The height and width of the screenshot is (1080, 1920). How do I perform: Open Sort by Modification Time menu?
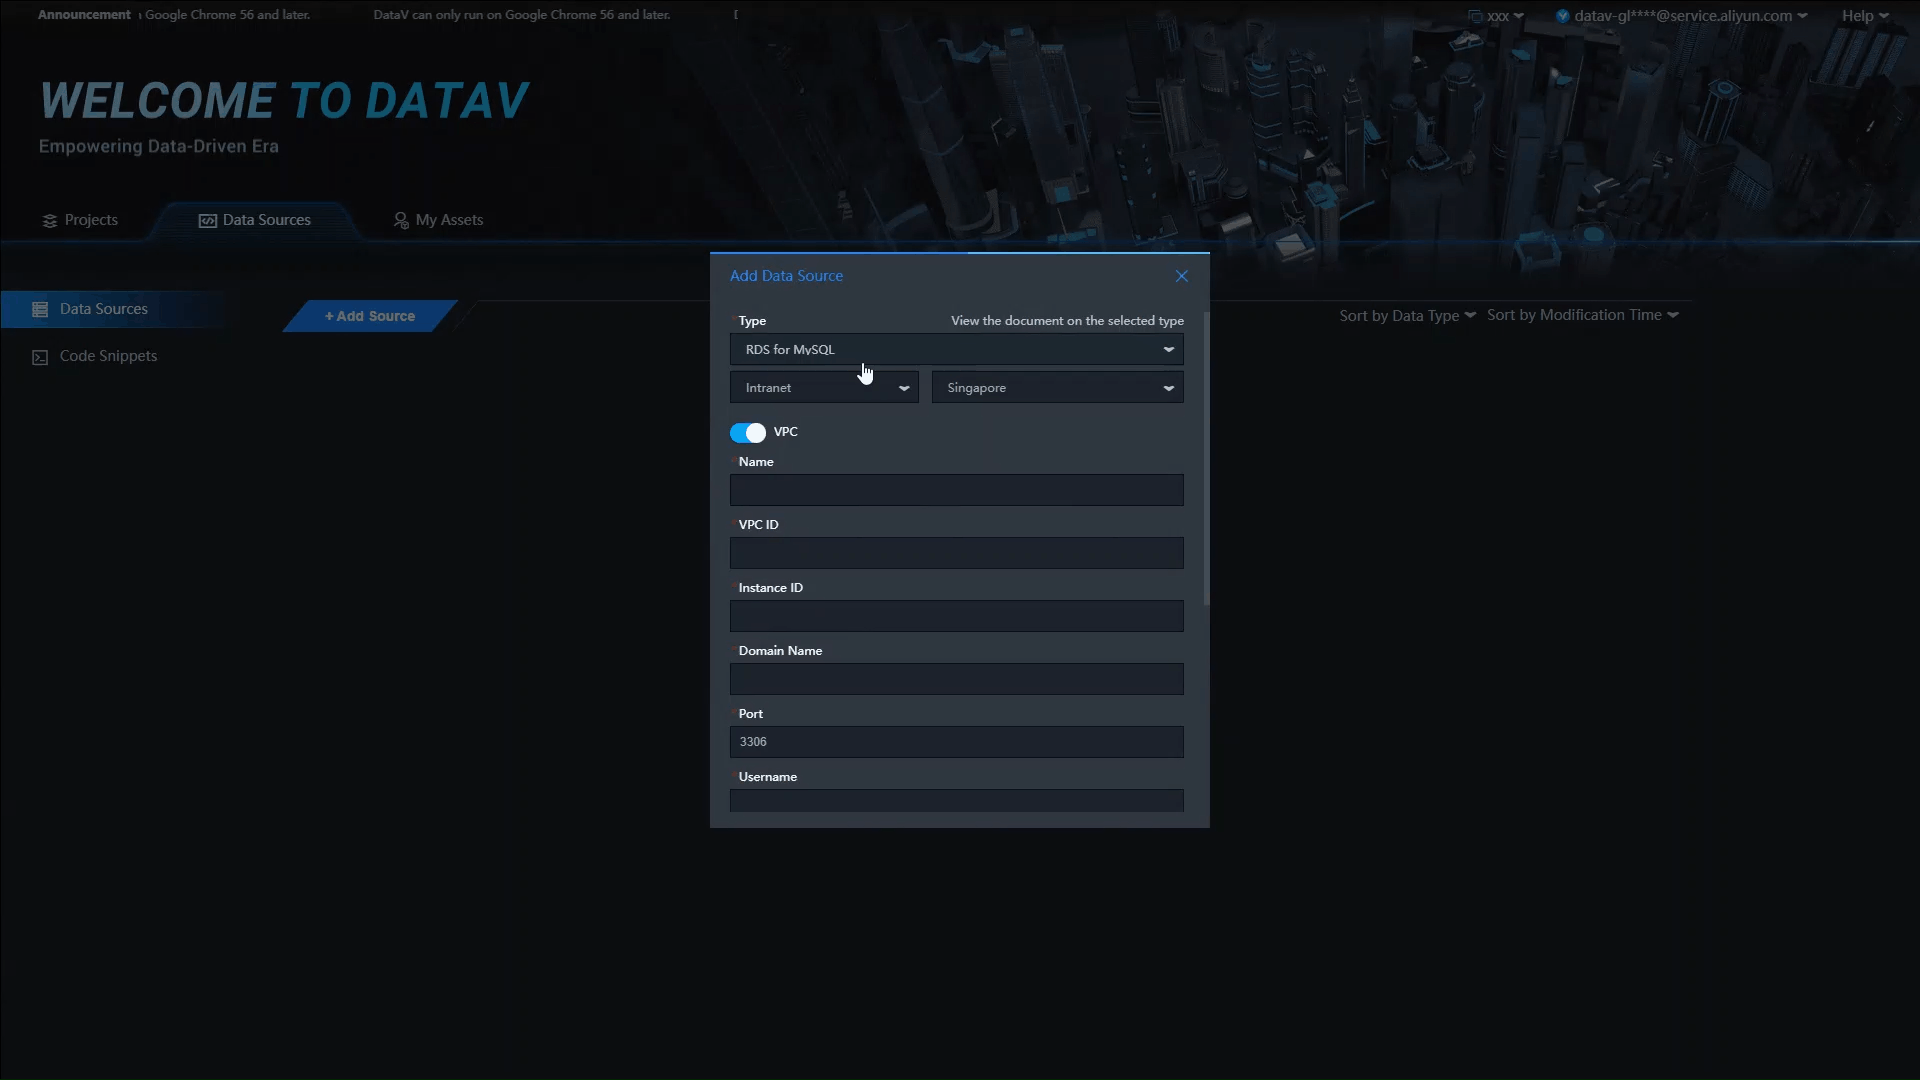tap(1582, 315)
